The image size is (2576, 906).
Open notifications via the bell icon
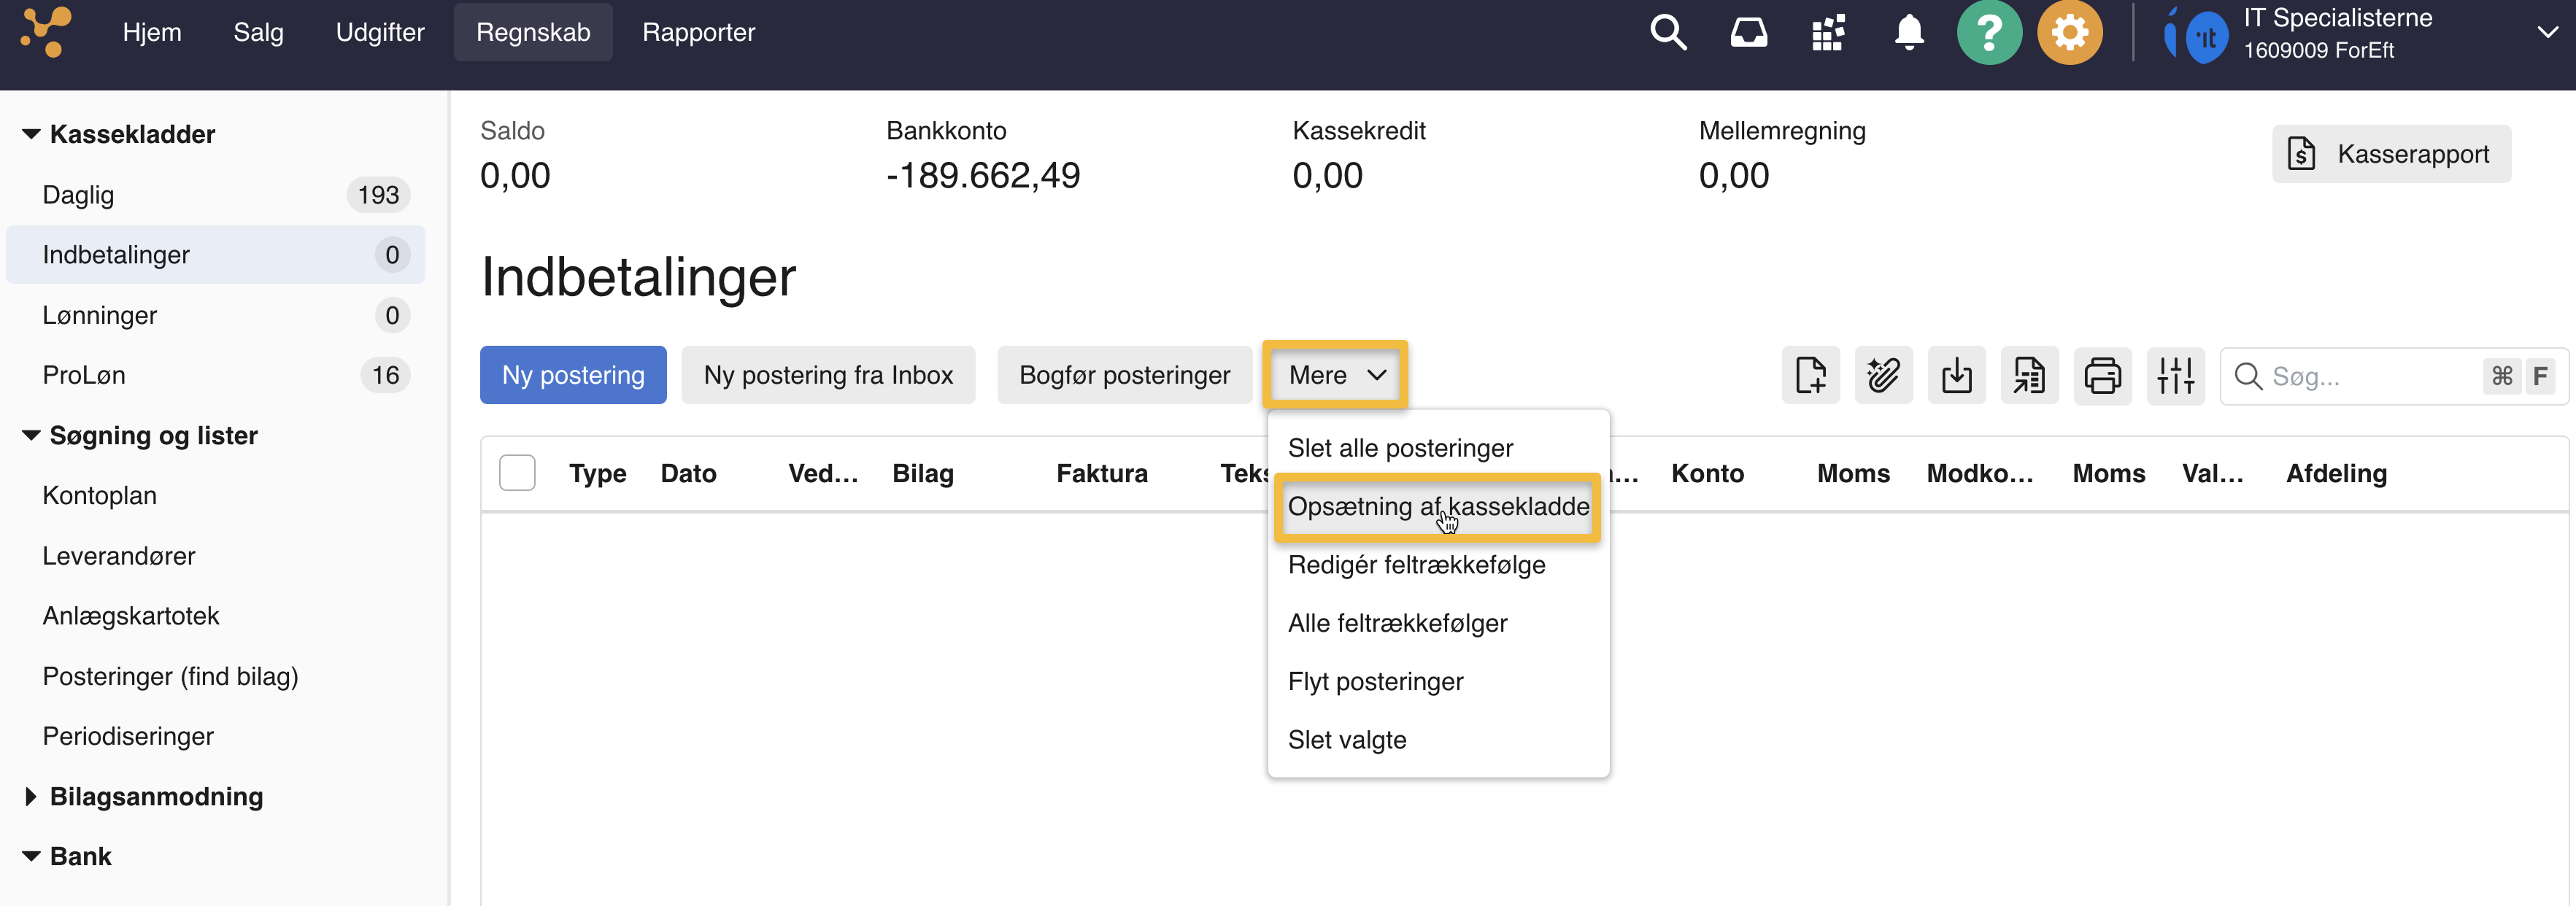coord(1908,32)
